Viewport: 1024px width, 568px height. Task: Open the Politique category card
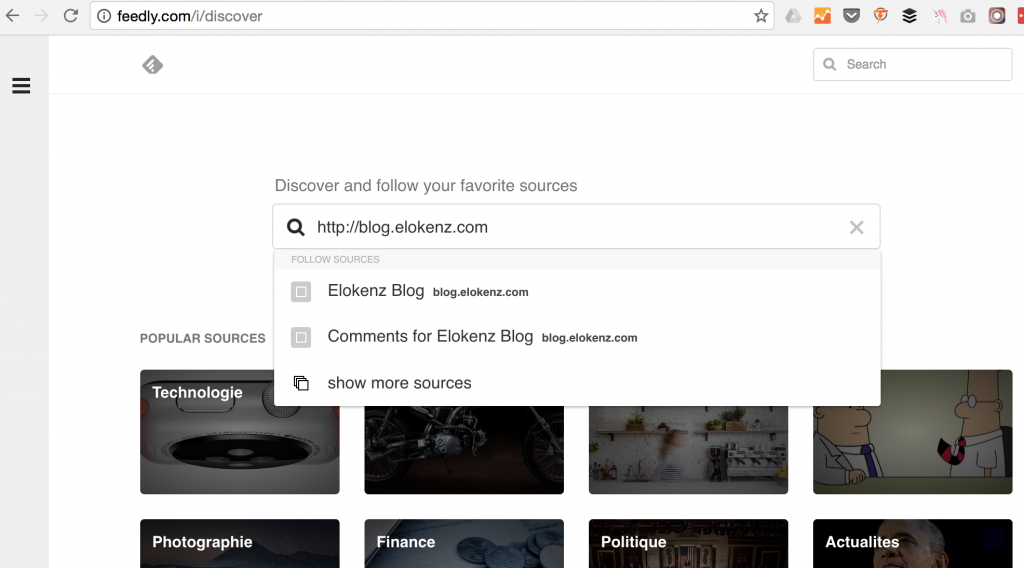(x=688, y=543)
